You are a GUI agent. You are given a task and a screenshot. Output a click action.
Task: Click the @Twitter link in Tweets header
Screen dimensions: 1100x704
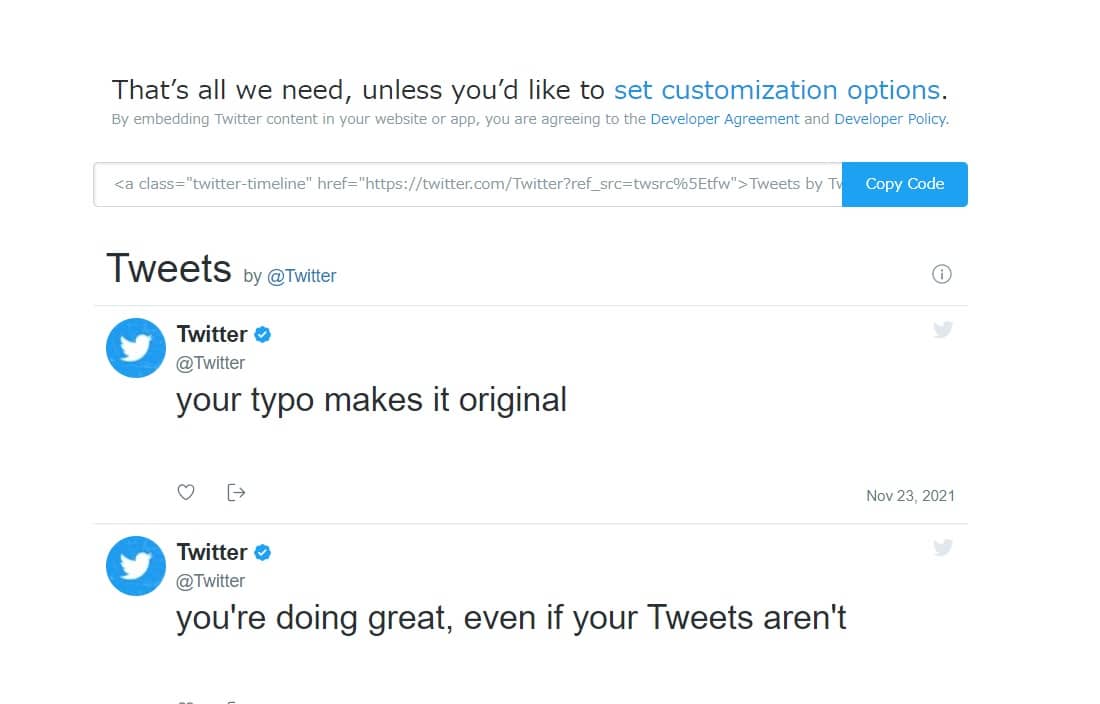tap(302, 276)
